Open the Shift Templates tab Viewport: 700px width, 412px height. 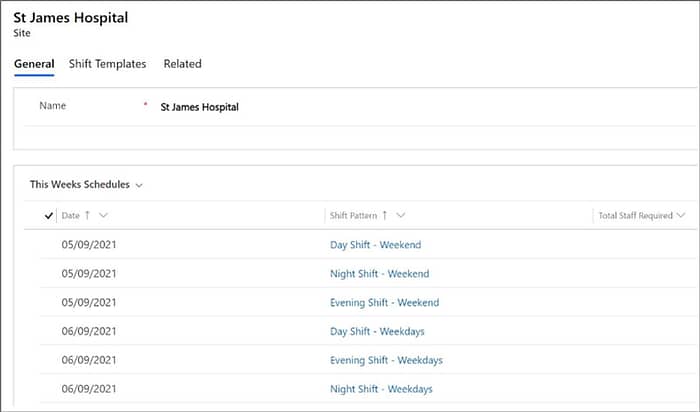click(108, 64)
